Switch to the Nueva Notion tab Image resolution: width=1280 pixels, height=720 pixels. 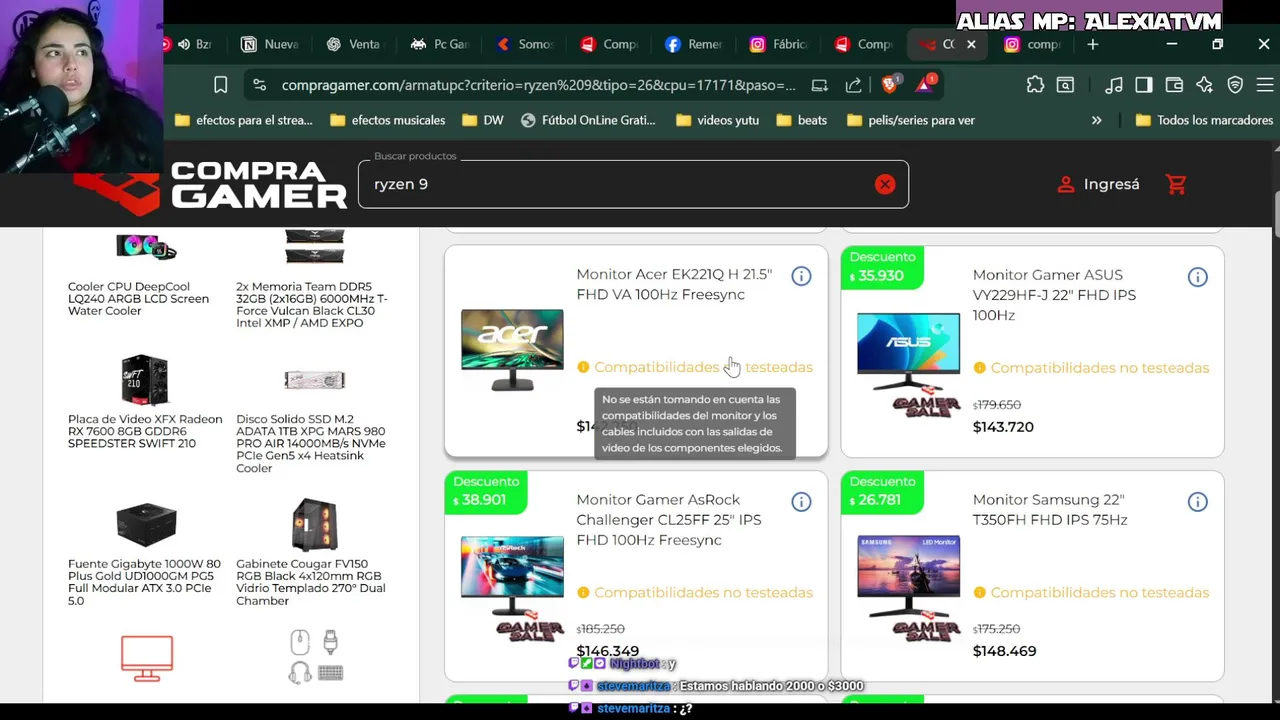click(271, 44)
